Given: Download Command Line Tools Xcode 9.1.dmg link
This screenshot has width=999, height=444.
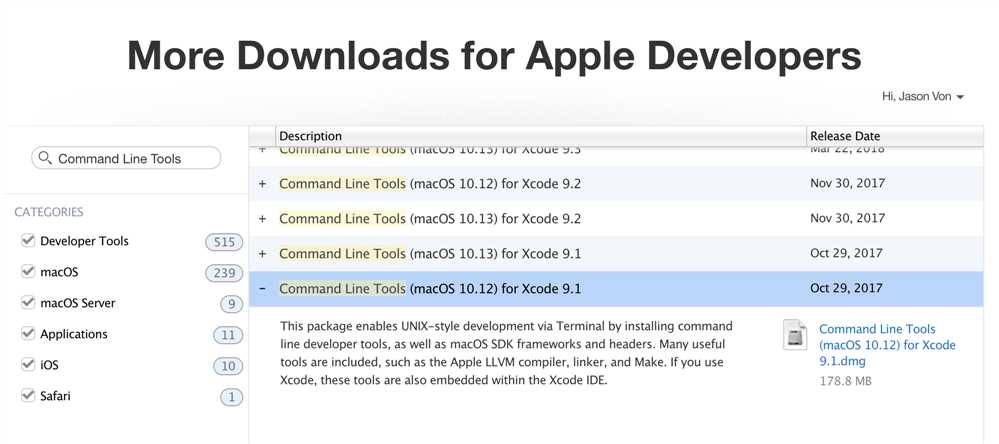Looking at the screenshot, I should (887, 345).
